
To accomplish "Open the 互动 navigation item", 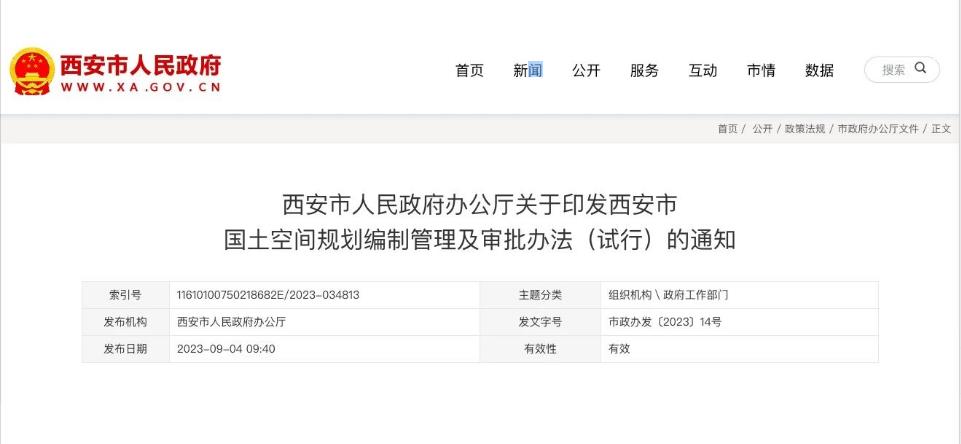I will [702, 70].
